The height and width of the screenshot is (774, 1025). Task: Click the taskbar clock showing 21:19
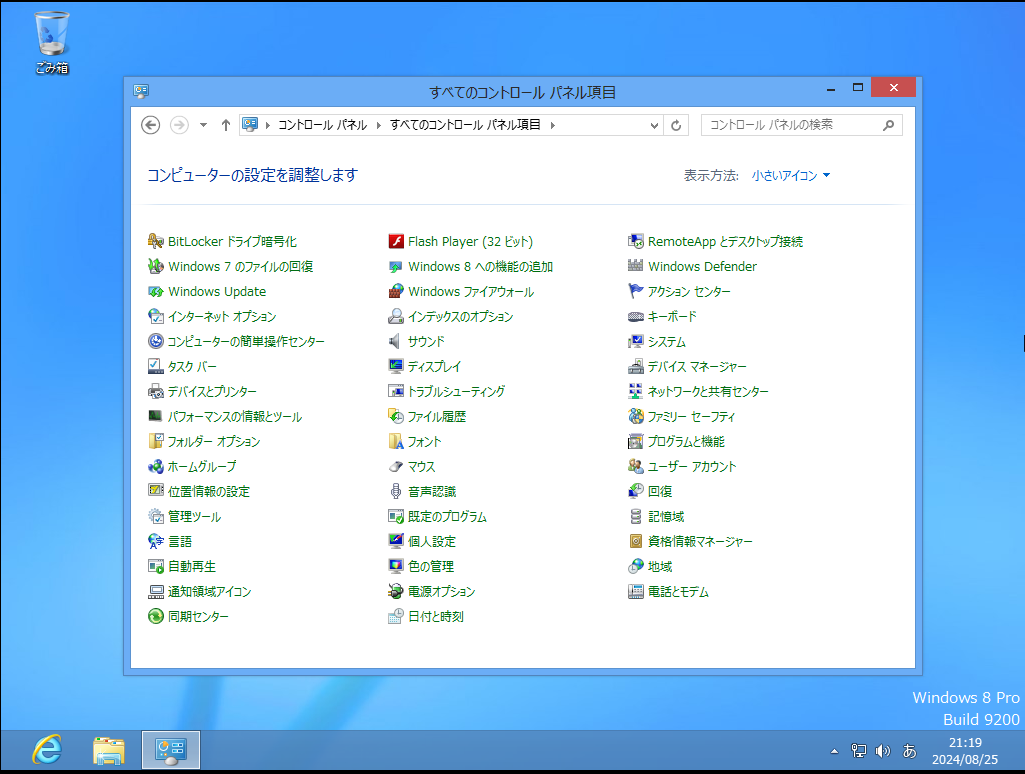tap(965, 751)
